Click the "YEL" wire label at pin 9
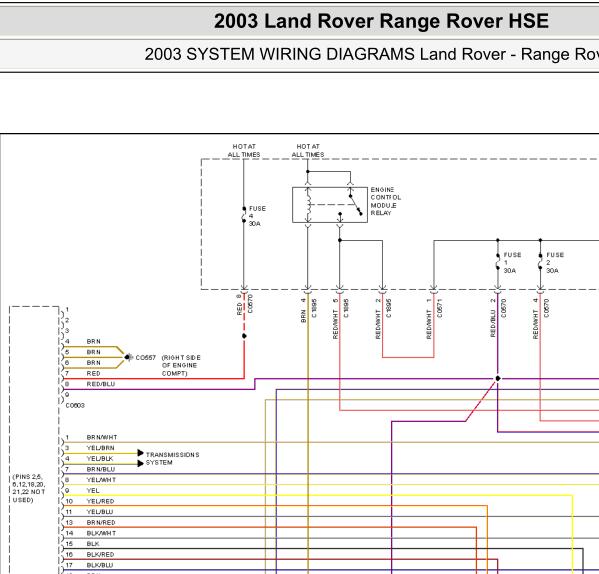 click(x=93, y=490)
